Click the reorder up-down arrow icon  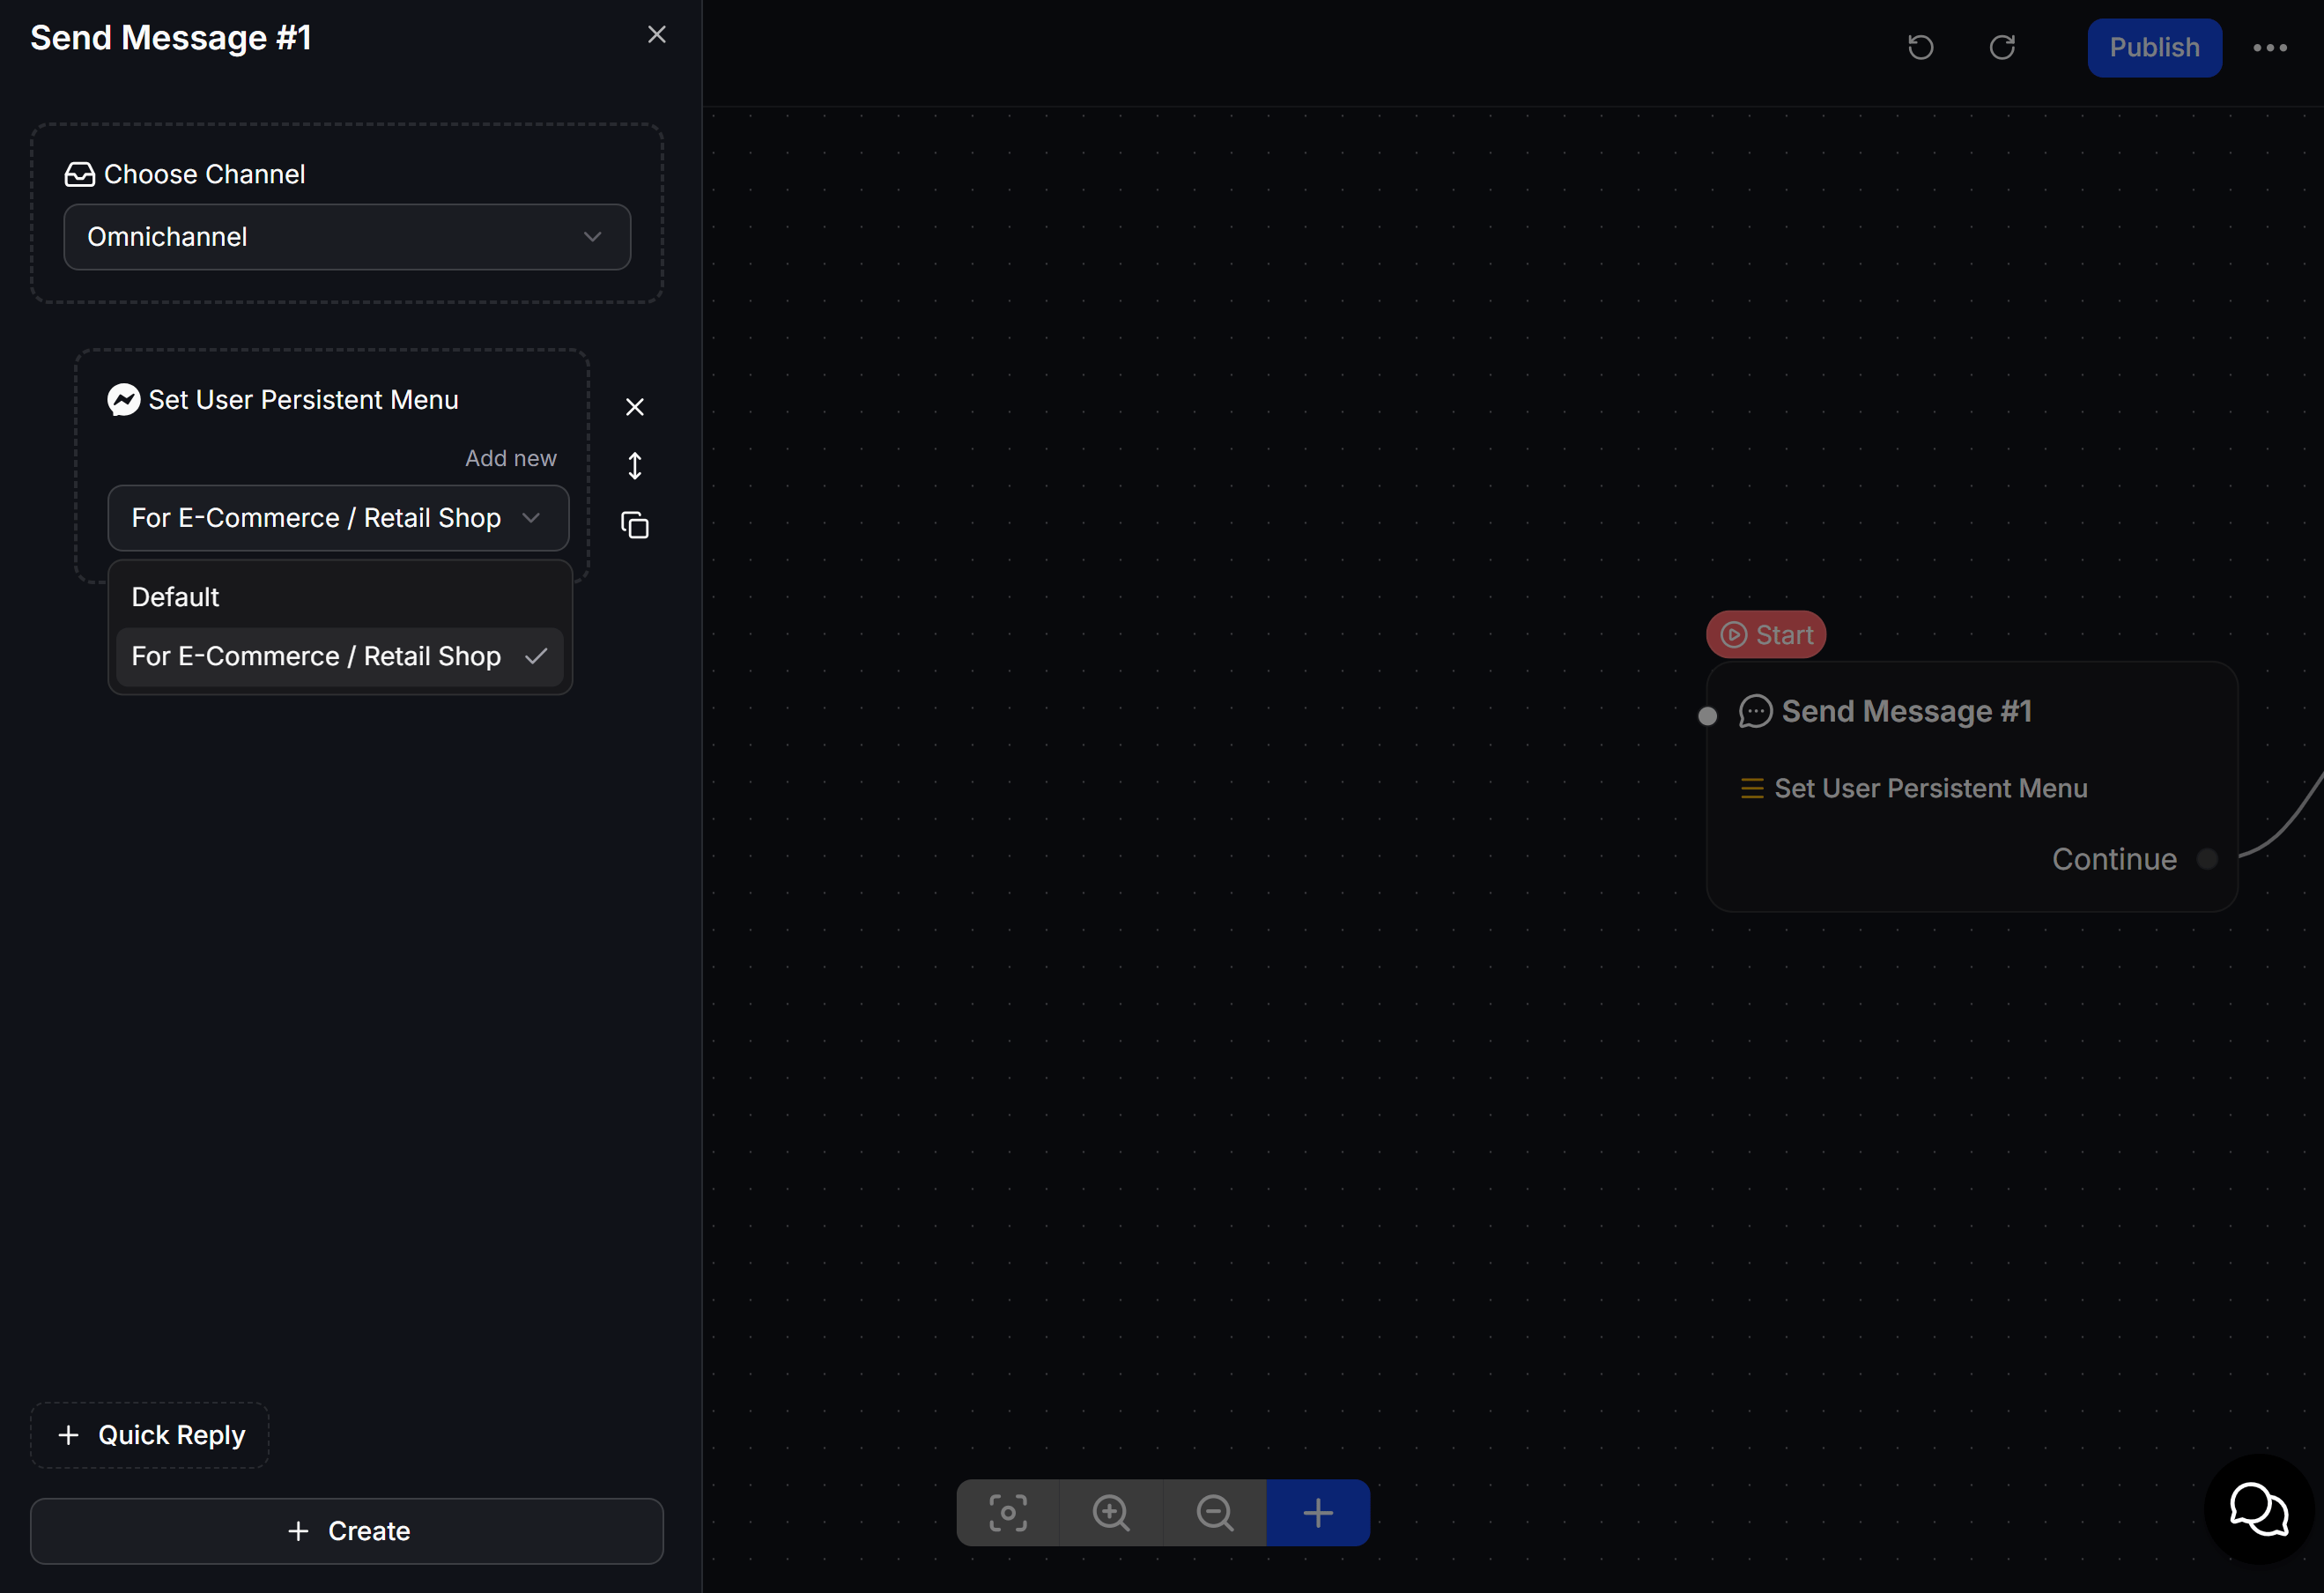[635, 466]
